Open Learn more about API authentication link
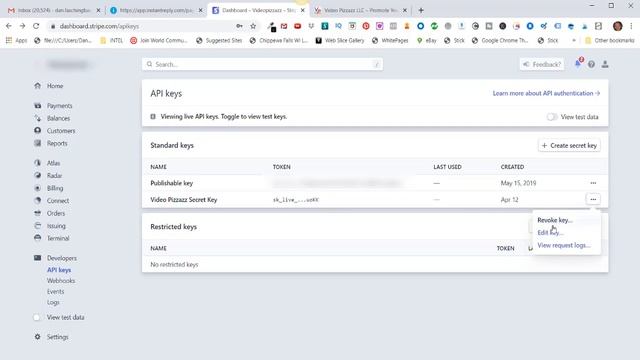 tap(546, 93)
